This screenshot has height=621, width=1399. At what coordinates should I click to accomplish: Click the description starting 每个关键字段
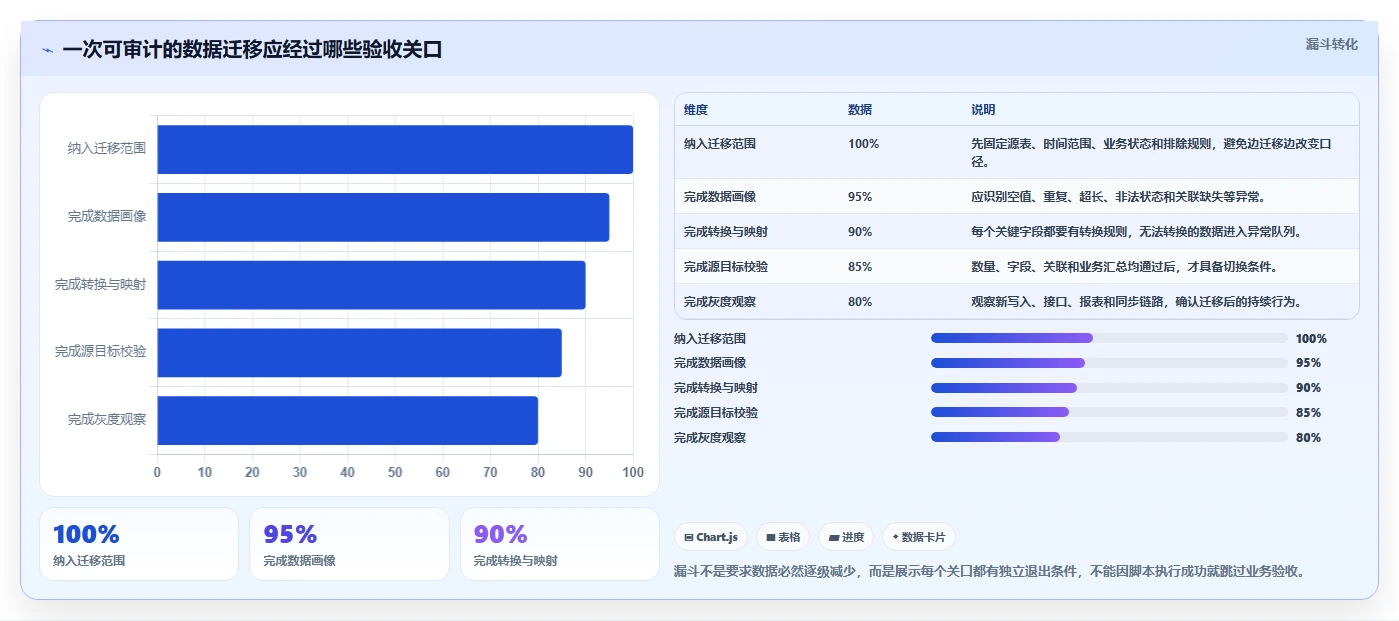coord(1136,231)
